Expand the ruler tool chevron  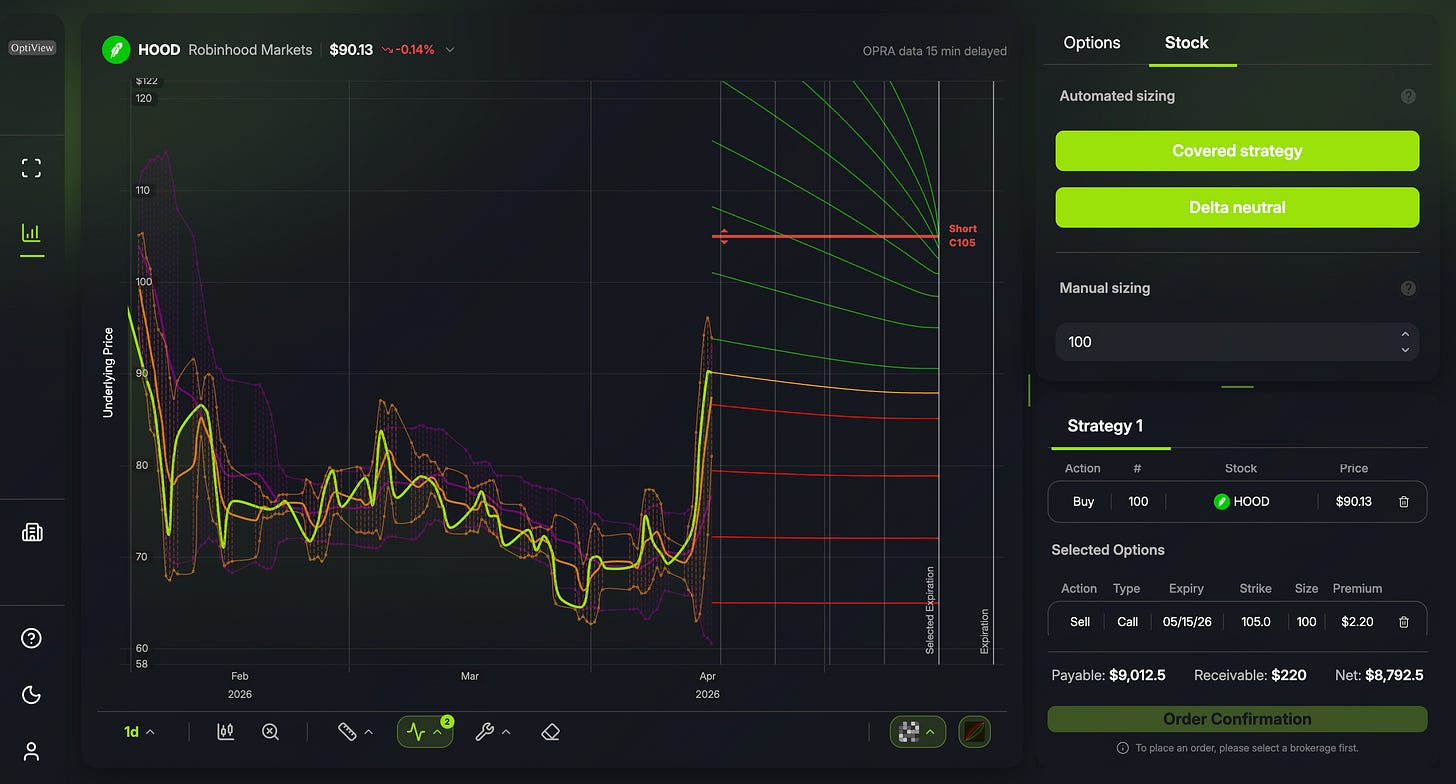pos(368,732)
